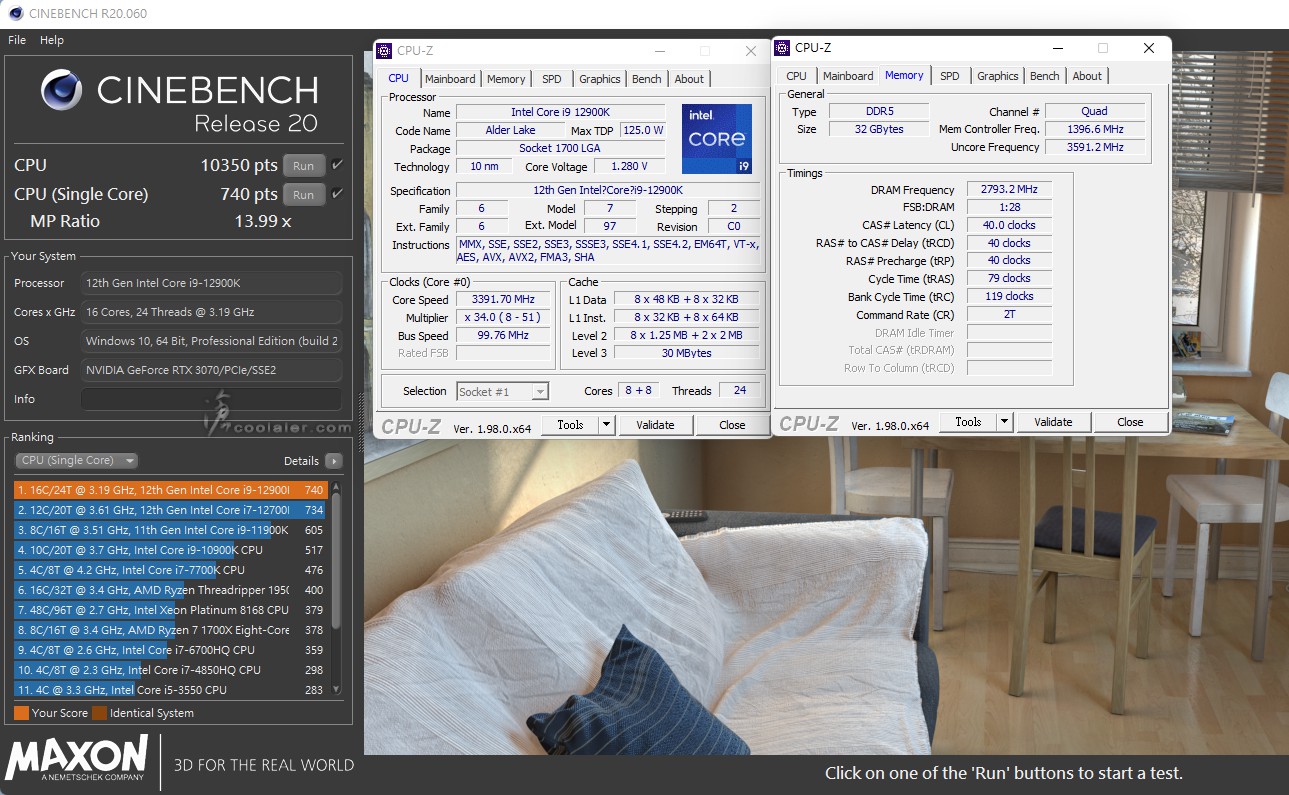Image resolution: width=1289 pixels, height=795 pixels.
Task: Click the left CPU-Z window title icon
Action: [384, 50]
